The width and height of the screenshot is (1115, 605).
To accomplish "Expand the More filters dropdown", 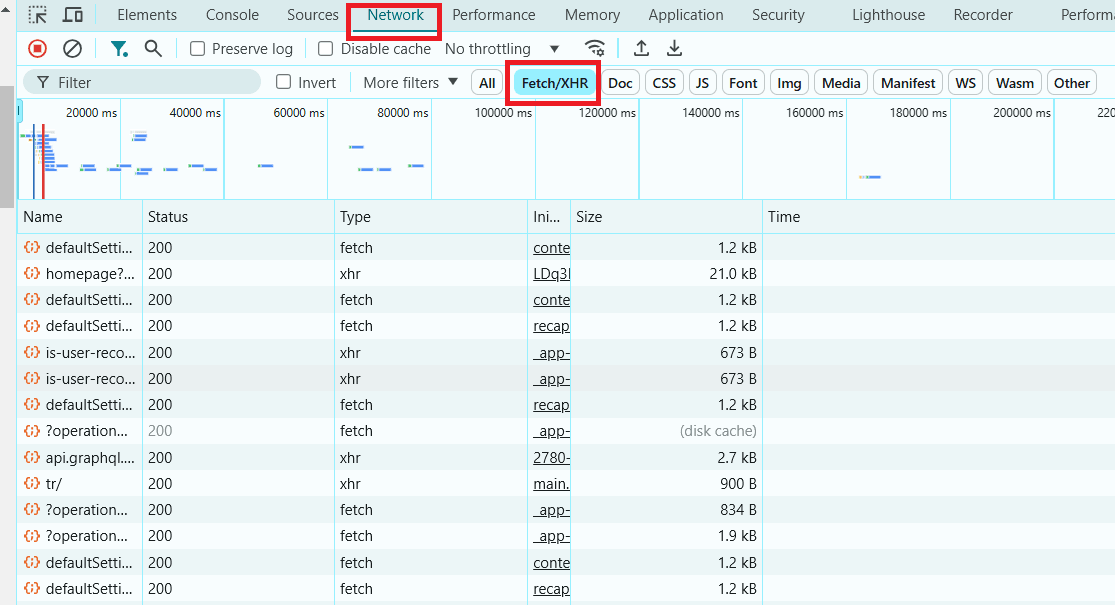I will coord(410,82).
